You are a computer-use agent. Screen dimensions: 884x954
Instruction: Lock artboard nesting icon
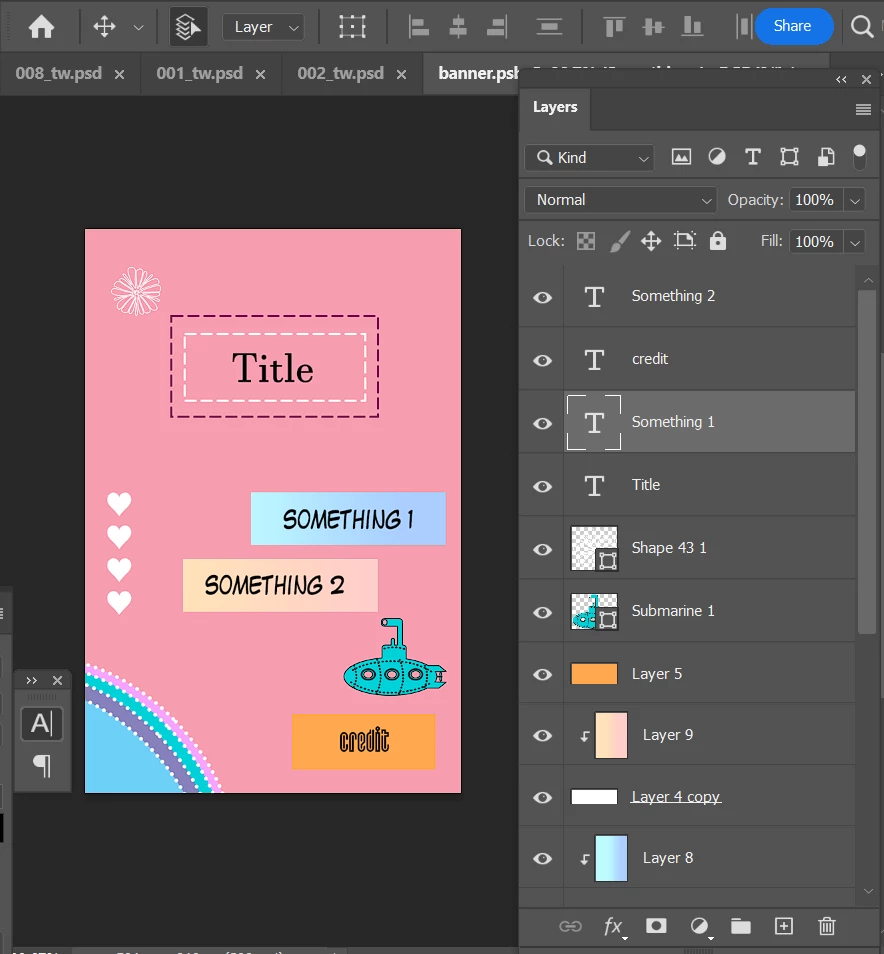tap(684, 241)
